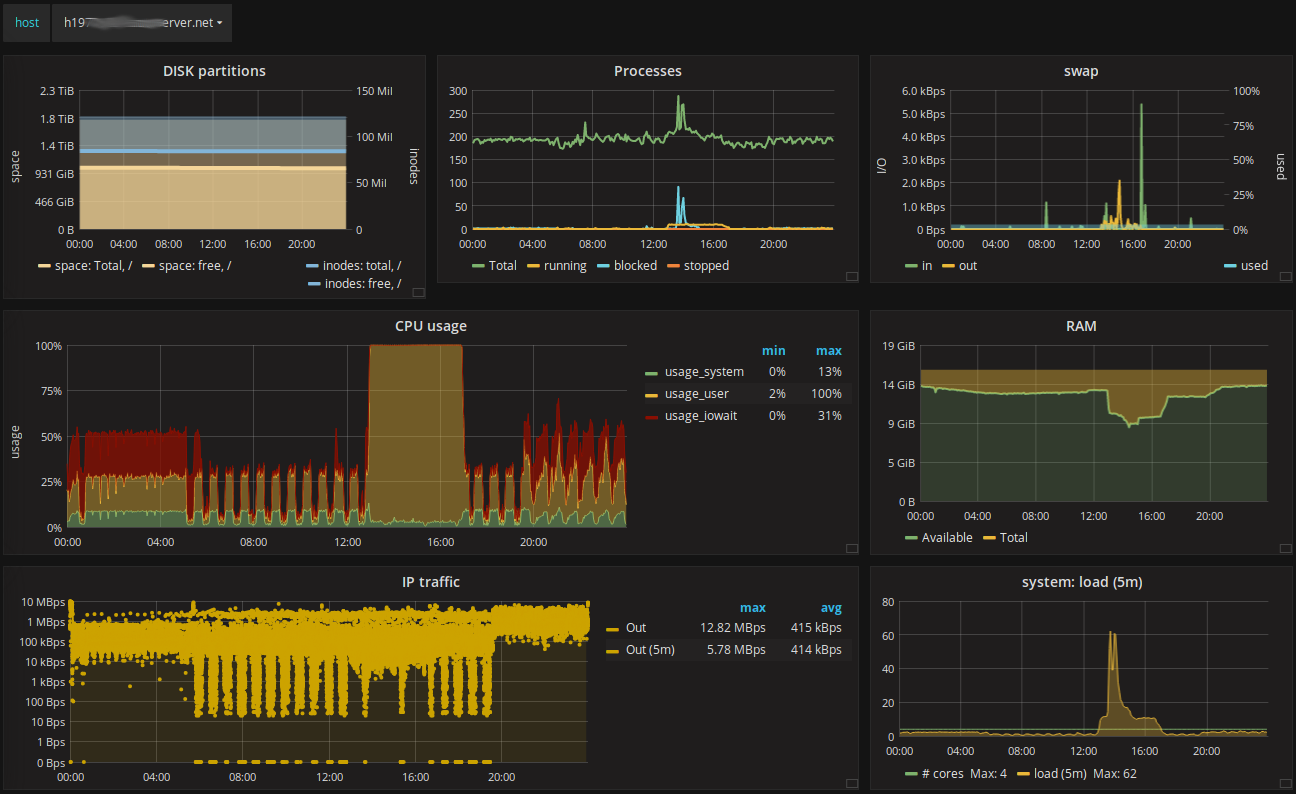1296x794 pixels.
Task: Toggle usage_user series in CPU legend
Action: [697, 394]
